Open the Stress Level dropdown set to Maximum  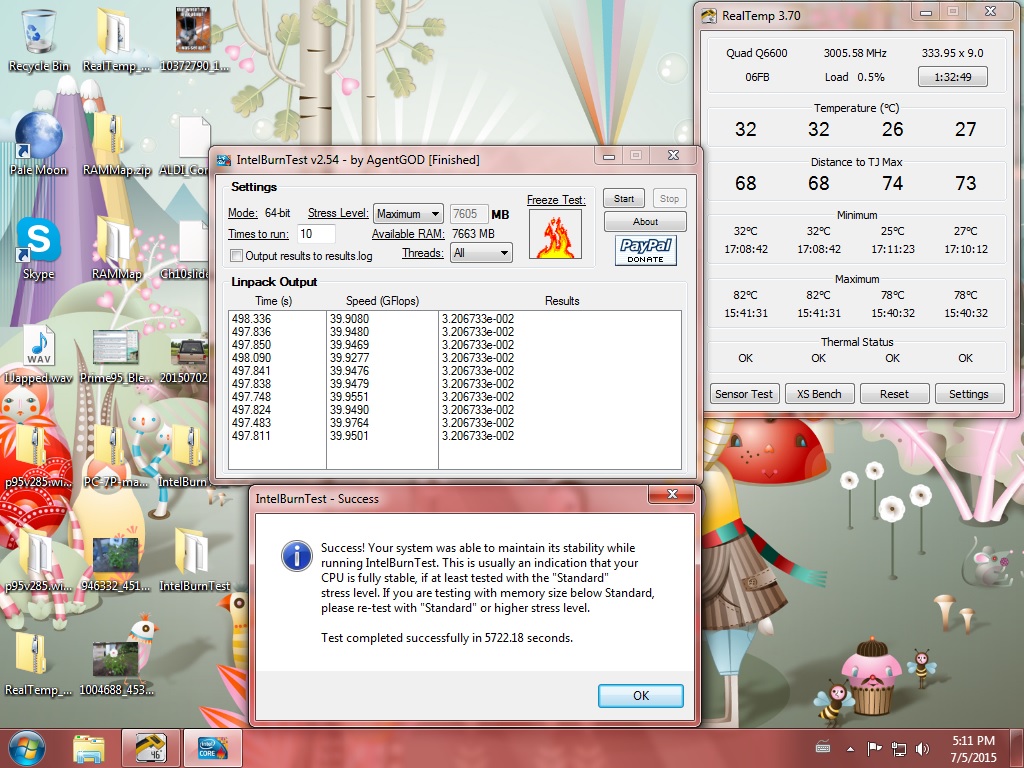pos(408,214)
